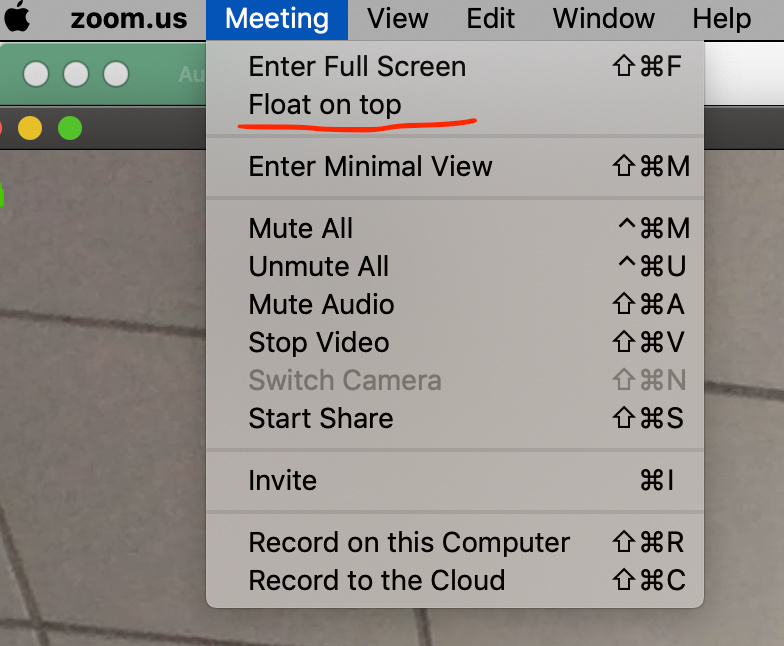784x646 pixels.
Task: Open the Edit menu
Action: tap(490, 19)
